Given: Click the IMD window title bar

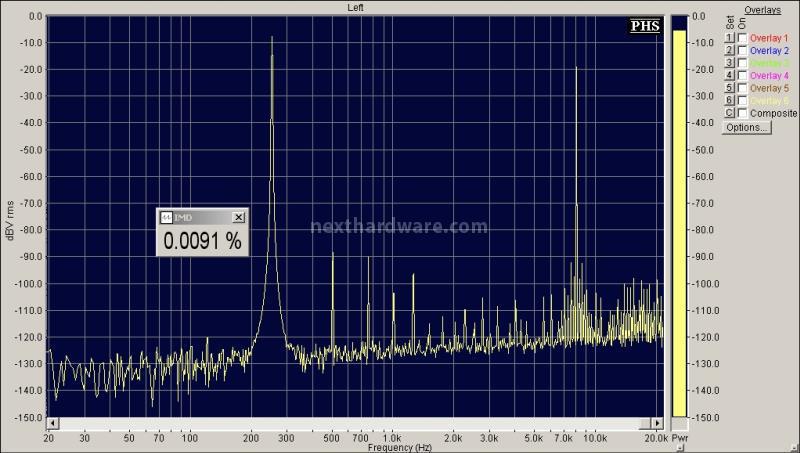Looking at the screenshot, I should coord(203,217).
